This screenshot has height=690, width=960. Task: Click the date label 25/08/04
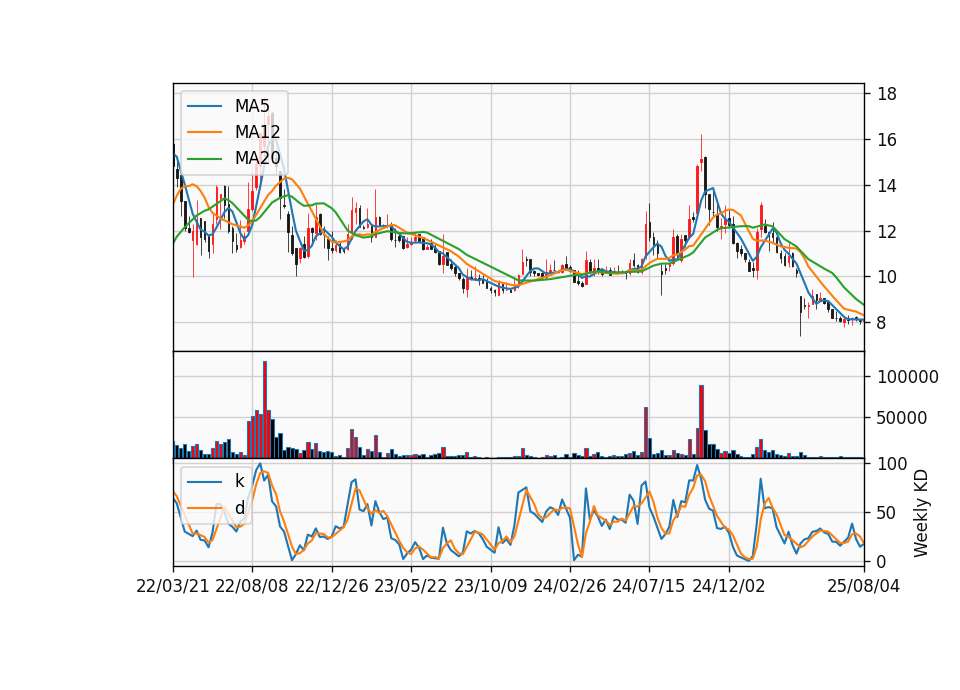tap(864, 586)
